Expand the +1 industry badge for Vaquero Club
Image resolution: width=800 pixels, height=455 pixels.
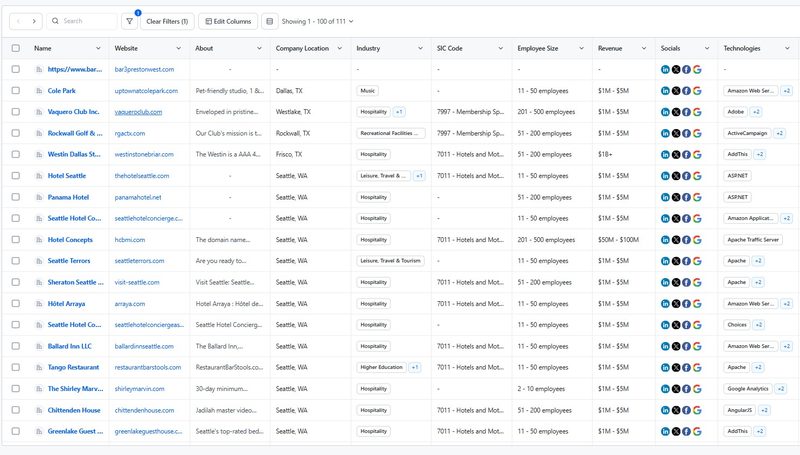(x=399, y=112)
